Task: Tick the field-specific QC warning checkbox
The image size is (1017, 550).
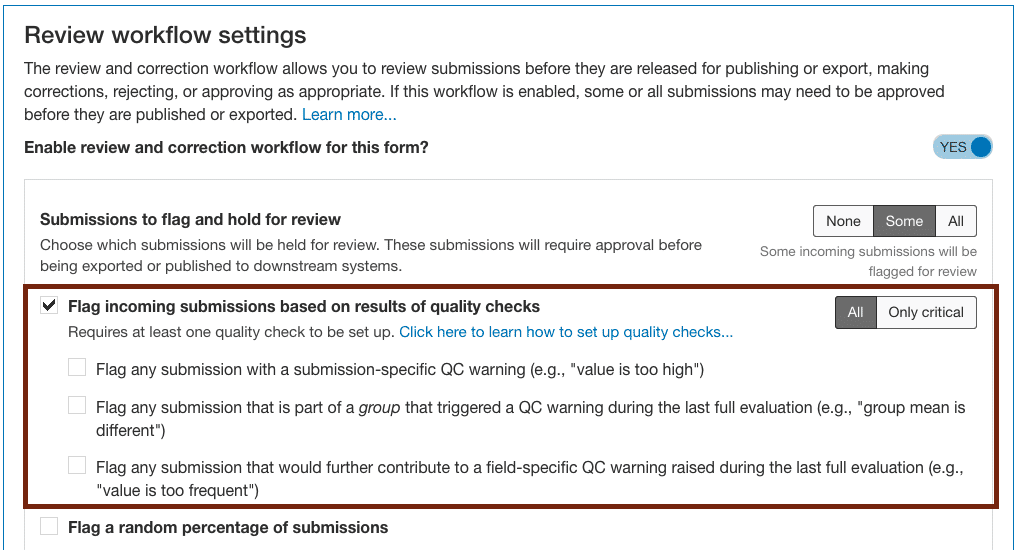Action: coord(77,465)
